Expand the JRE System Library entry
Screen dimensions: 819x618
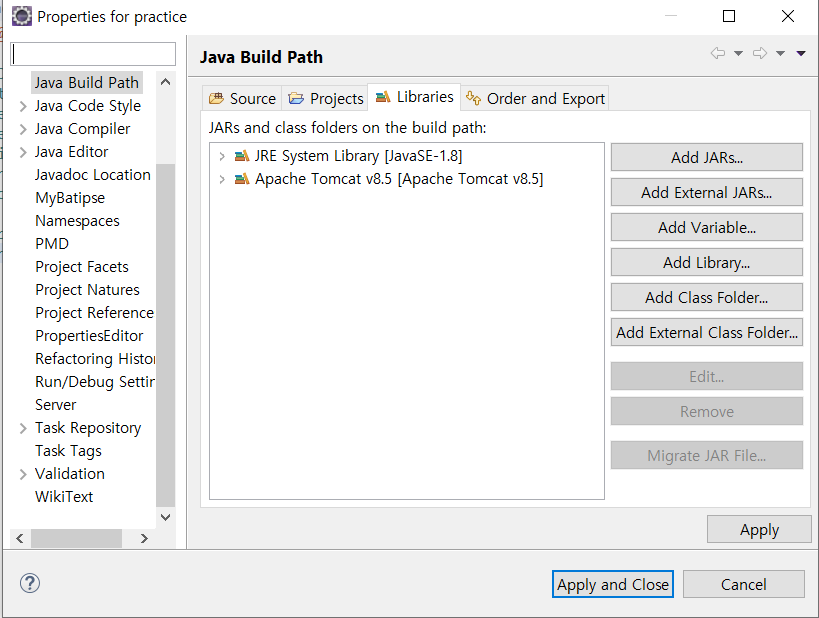coord(222,156)
